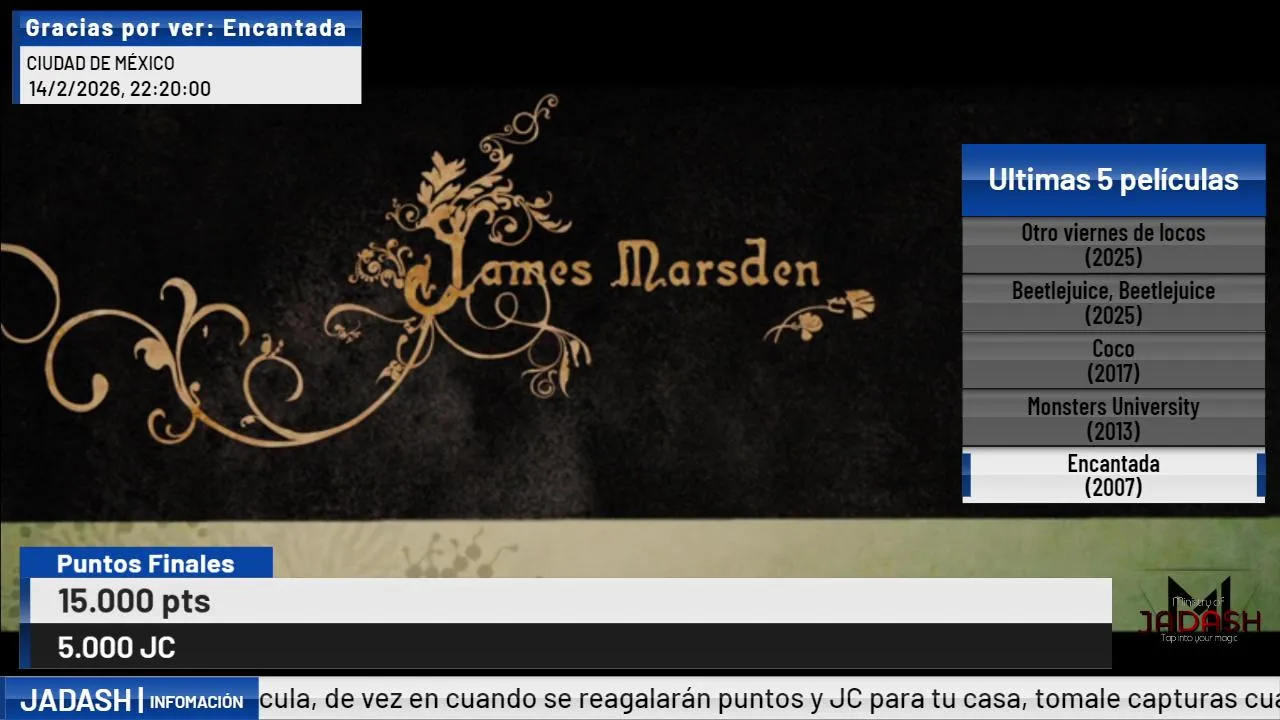
Task: Click the 'Puntos Finales' label
Action: 146,563
